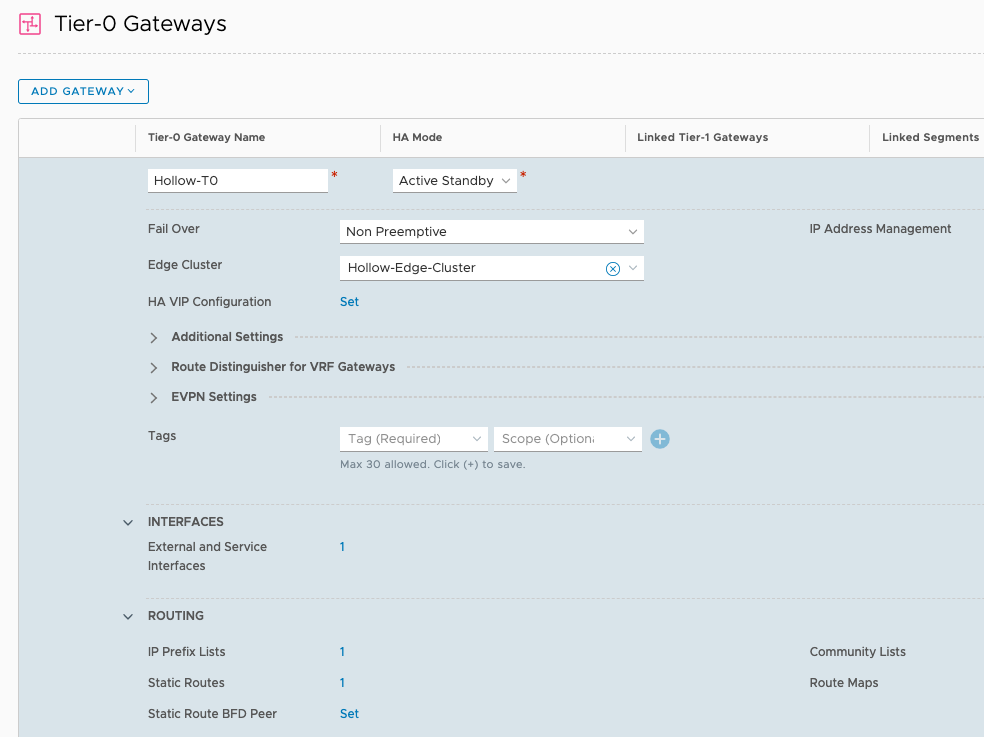
Task: Open the Edge Cluster dropdown arrow
Action: [633, 268]
